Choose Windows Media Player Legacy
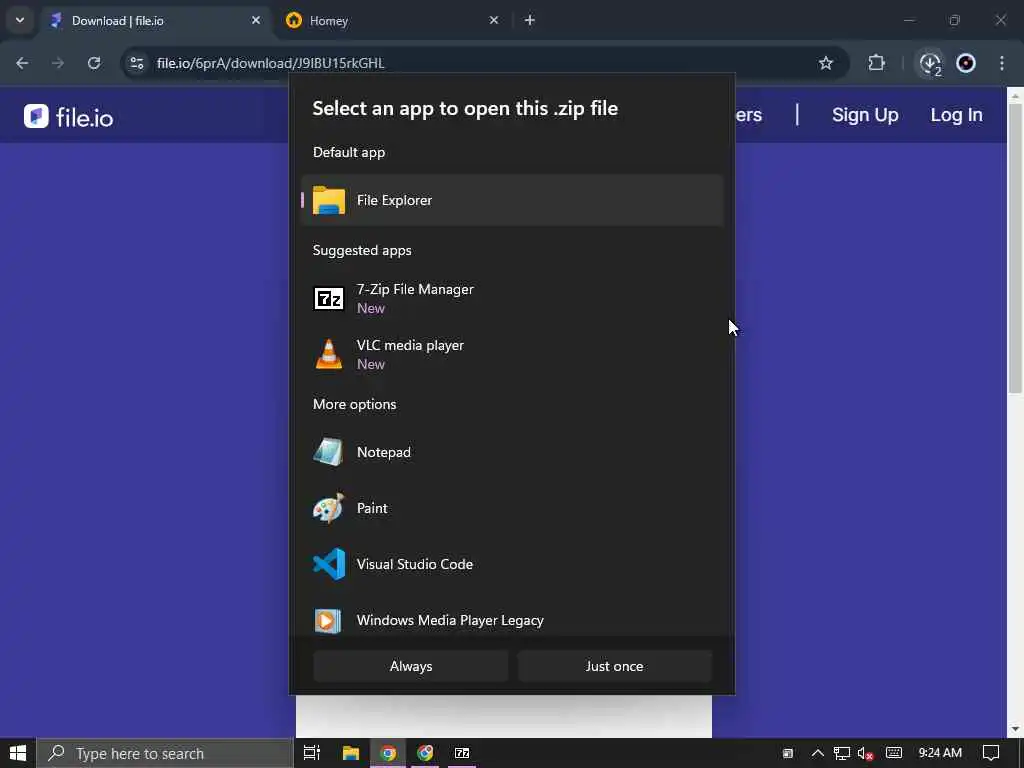Image resolution: width=1024 pixels, height=768 pixels. [x=512, y=619]
